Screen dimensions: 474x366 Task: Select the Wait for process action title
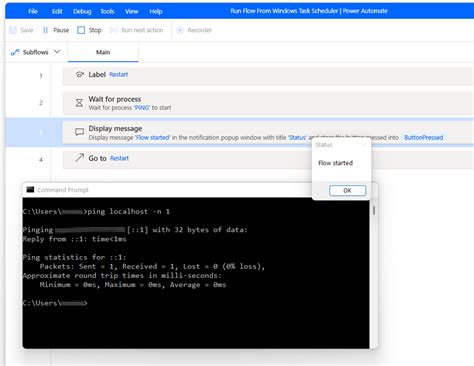115,99
